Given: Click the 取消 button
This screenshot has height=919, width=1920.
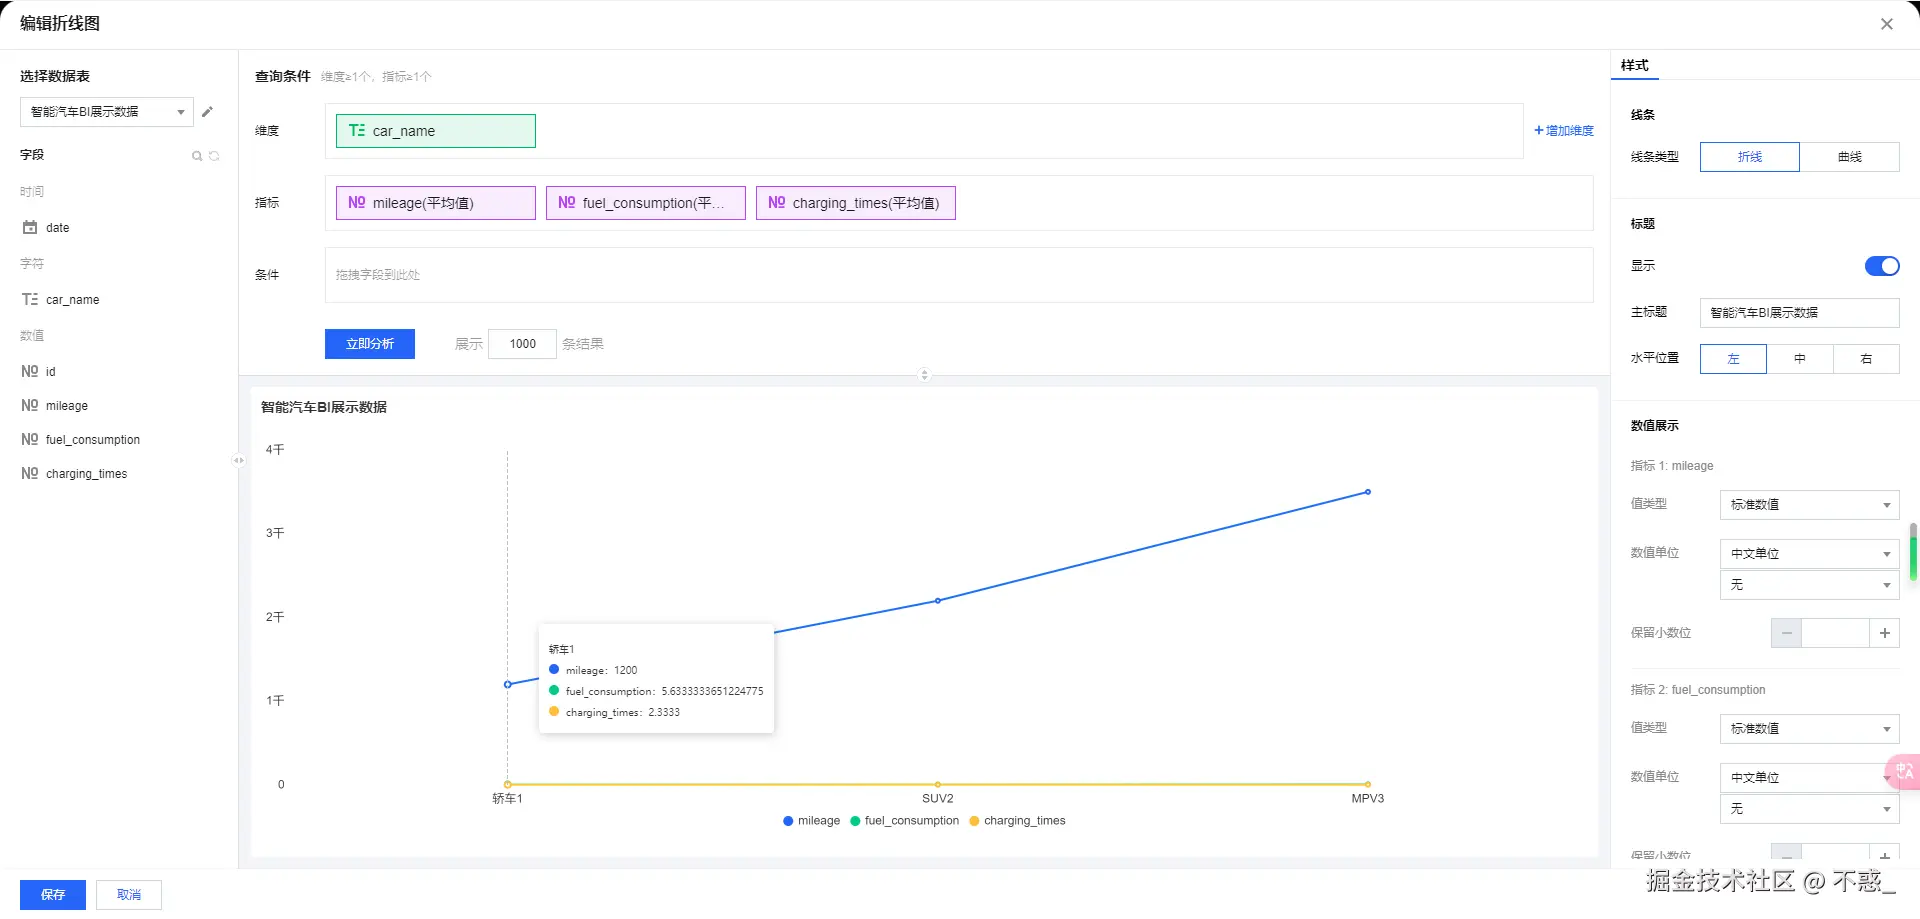Looking at the screenshot, I should click(129, 895).
